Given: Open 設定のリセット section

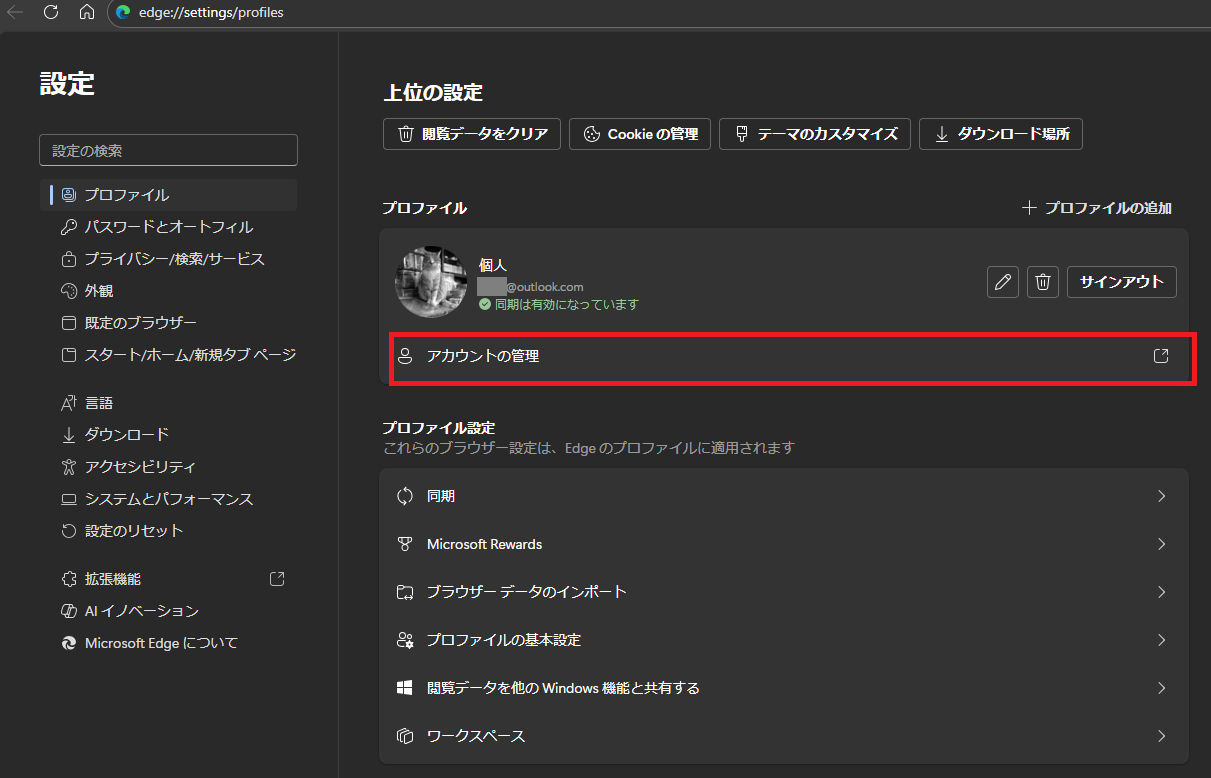Looking at the screenshot, I should click(168, 531).
